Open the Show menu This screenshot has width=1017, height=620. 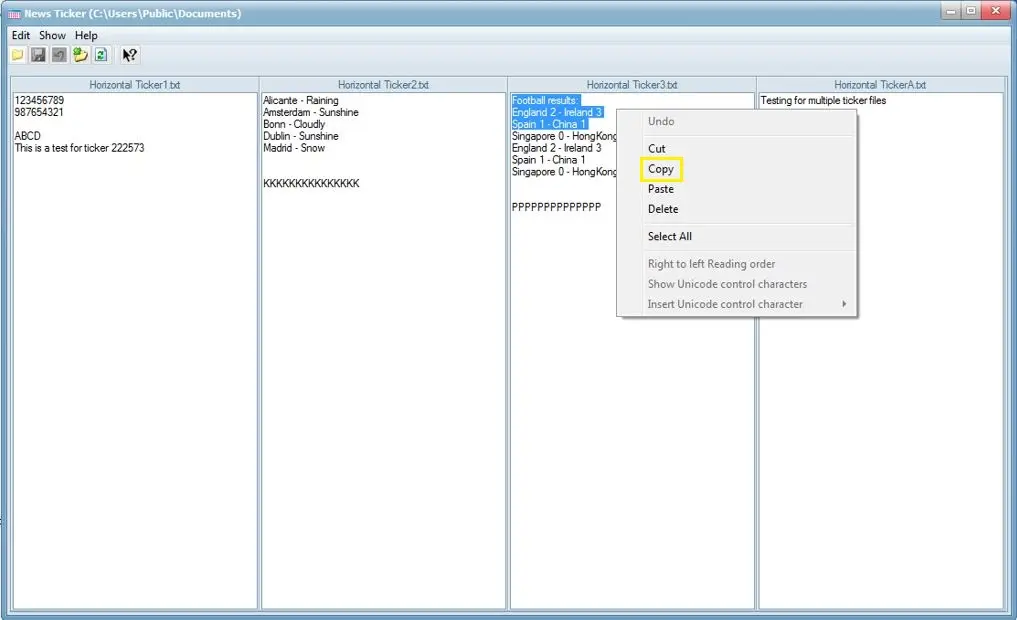52,35
